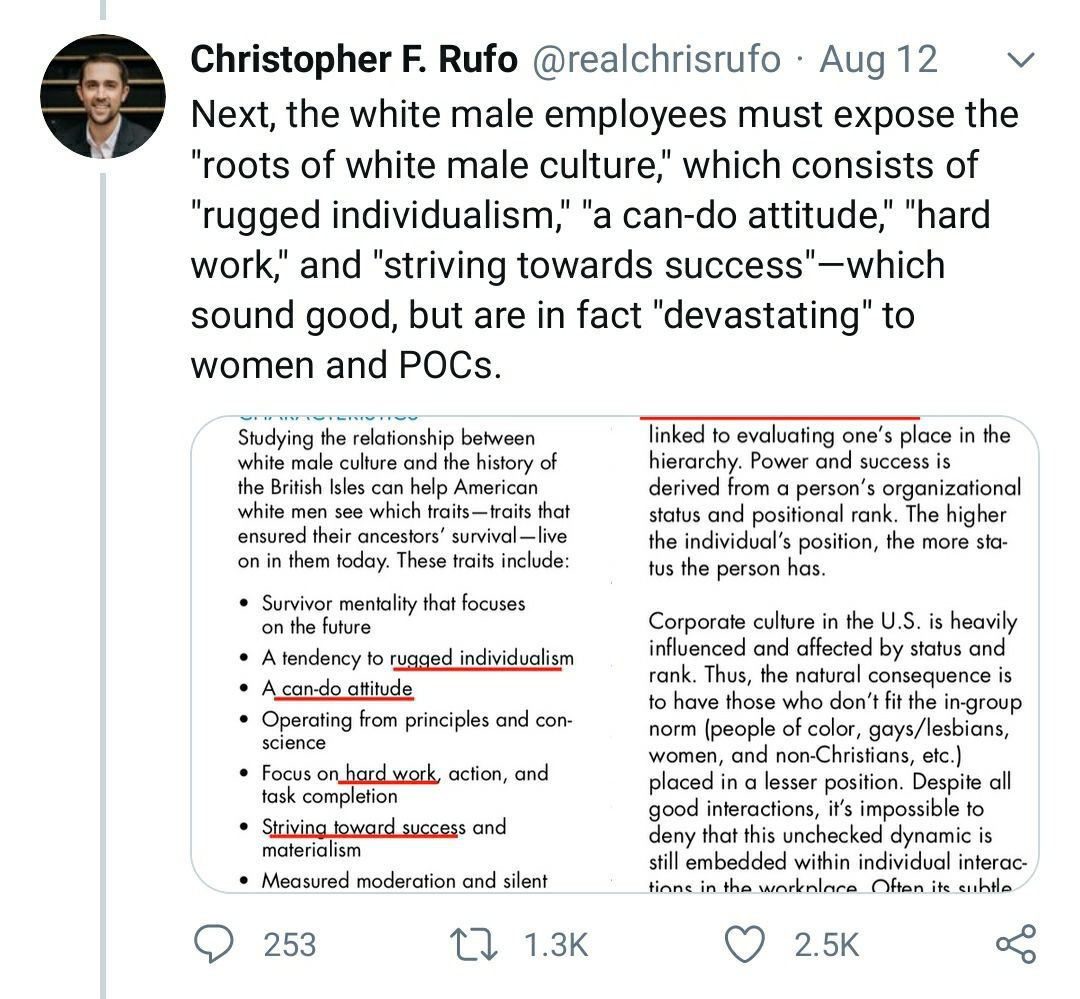The width and height of the screenshot is (1080, 999).
Task: Click the "Striving toward success" bullet in the image
Action: click(x=362, y=827)
